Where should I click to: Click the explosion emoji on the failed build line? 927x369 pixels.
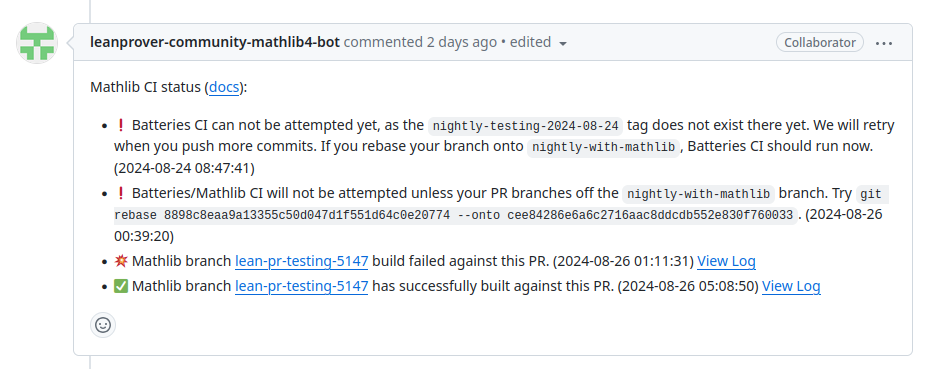[121, 261]
